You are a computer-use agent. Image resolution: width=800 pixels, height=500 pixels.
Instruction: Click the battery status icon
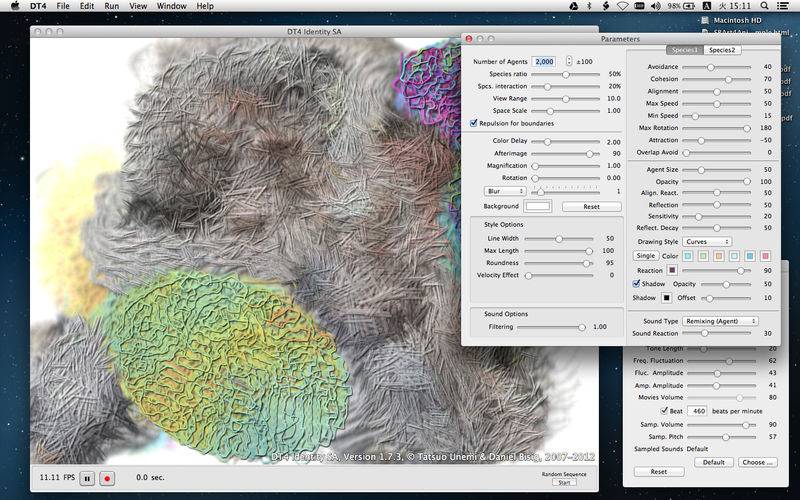coord(689,6)
